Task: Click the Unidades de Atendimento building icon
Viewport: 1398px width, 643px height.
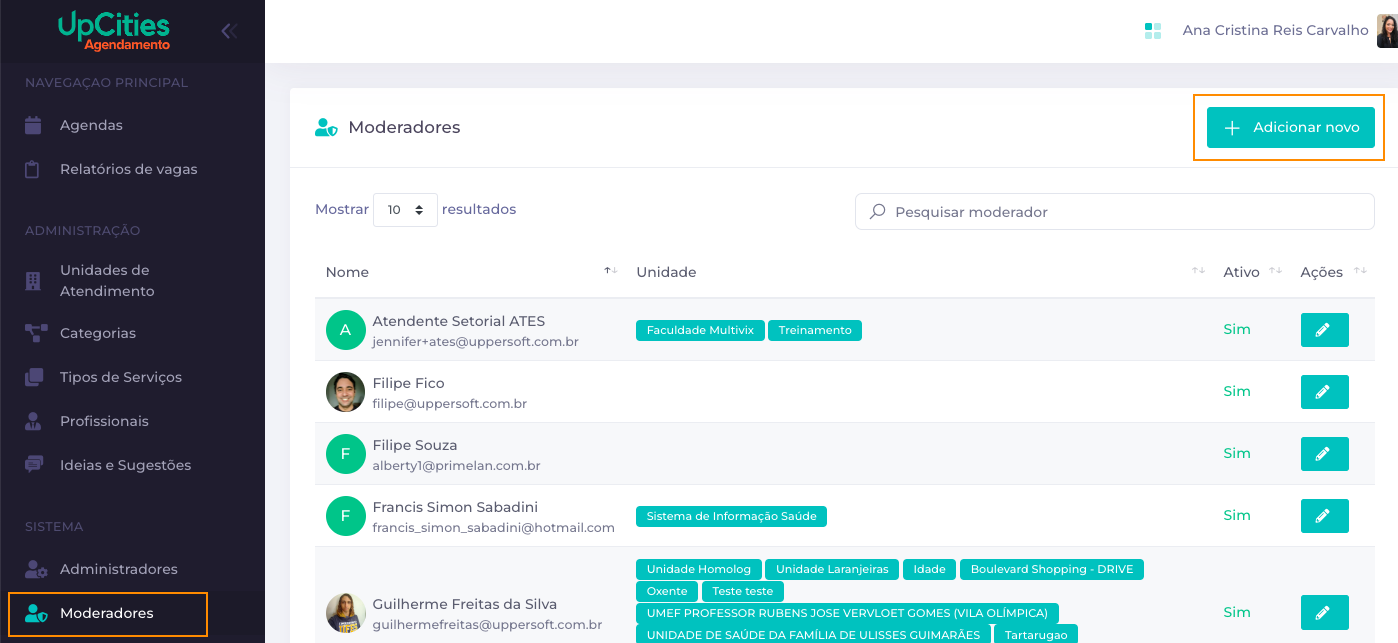Action: tap(33, 280)
